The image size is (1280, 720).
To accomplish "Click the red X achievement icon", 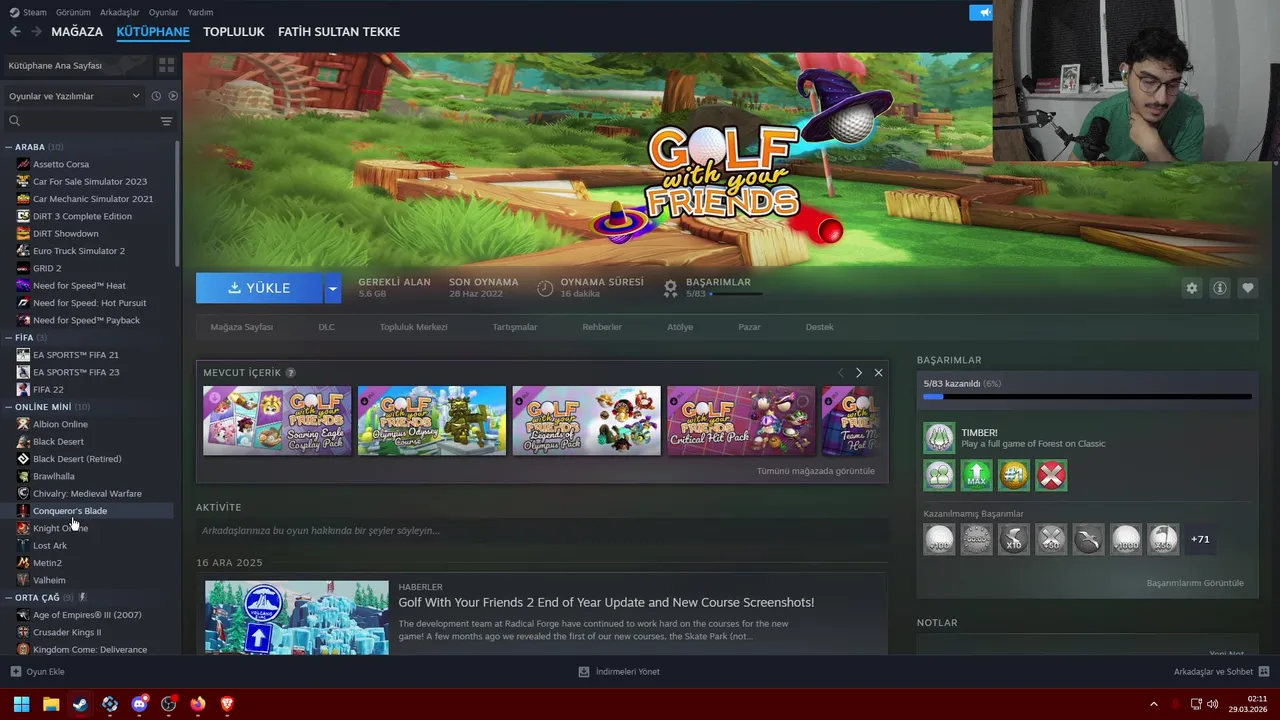I will [x=1051, y=475].
